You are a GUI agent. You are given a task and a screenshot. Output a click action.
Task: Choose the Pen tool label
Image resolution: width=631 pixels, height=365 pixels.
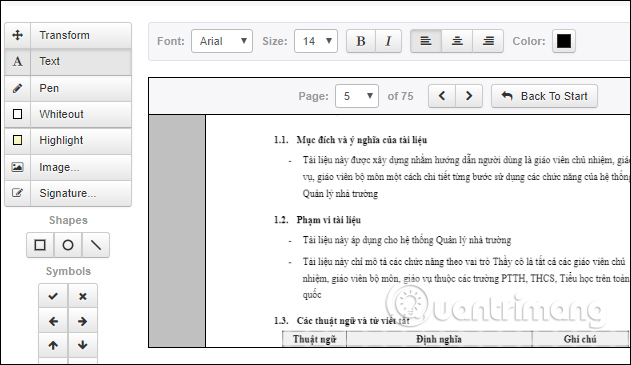click(x=49, y=88)
